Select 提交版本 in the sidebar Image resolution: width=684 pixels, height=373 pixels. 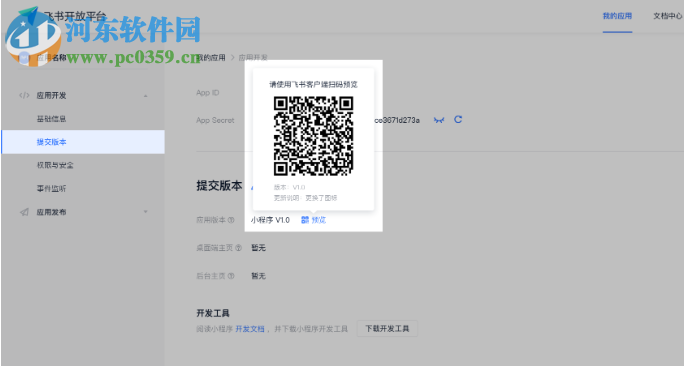click(83, 142)
